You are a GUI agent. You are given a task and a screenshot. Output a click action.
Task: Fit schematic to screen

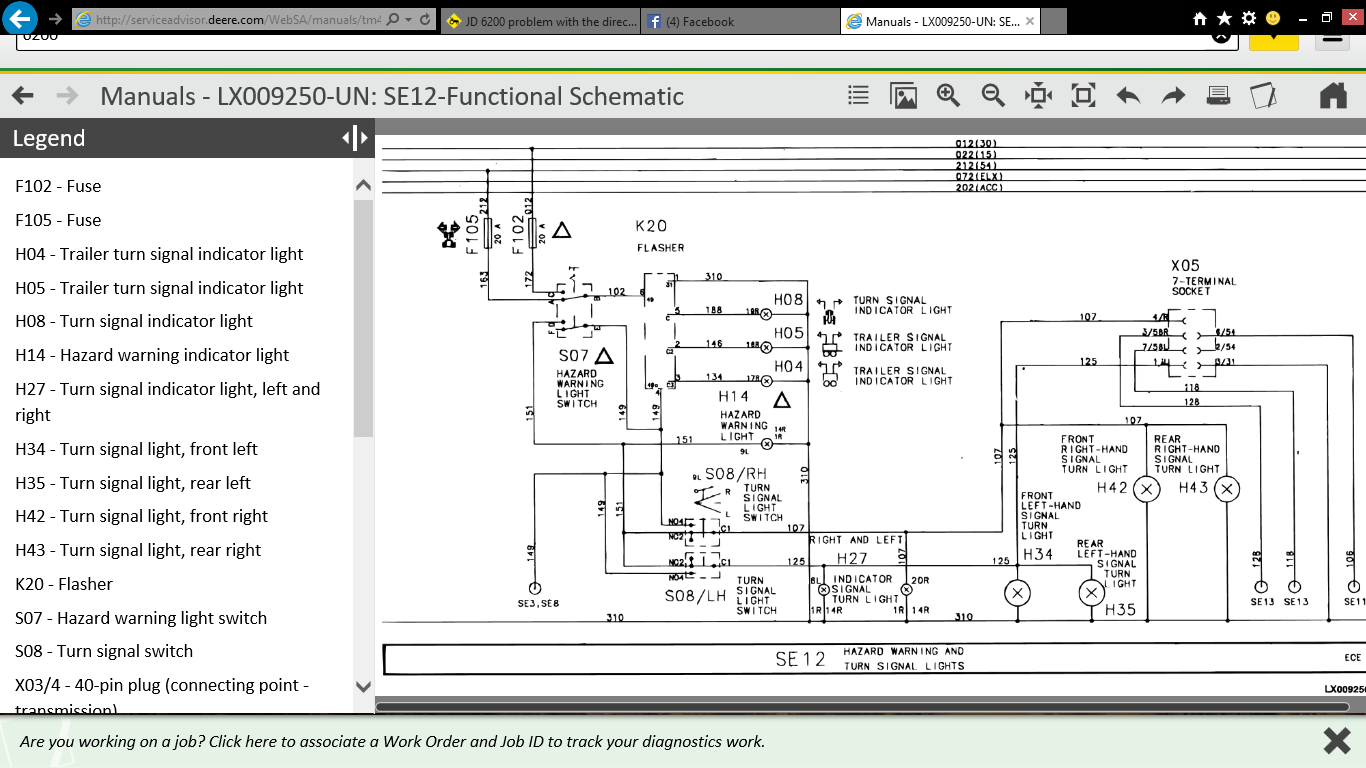click(1083, 96)
